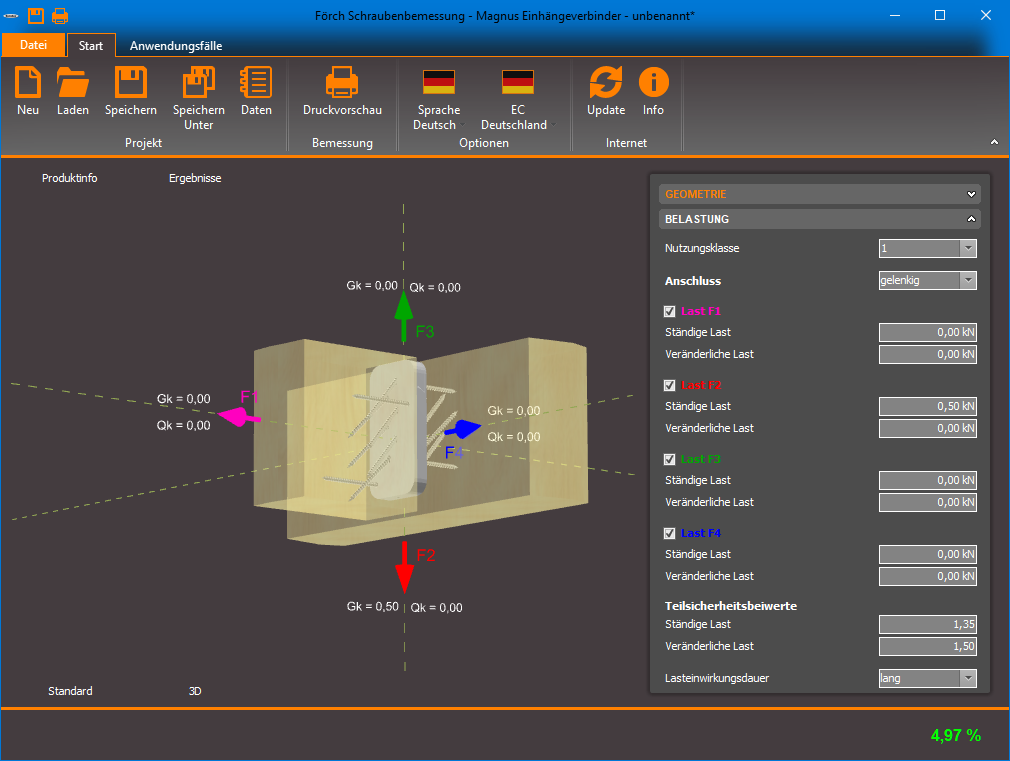Open the Lasteinwirkungsdauer dropdown

pos(928,678)
